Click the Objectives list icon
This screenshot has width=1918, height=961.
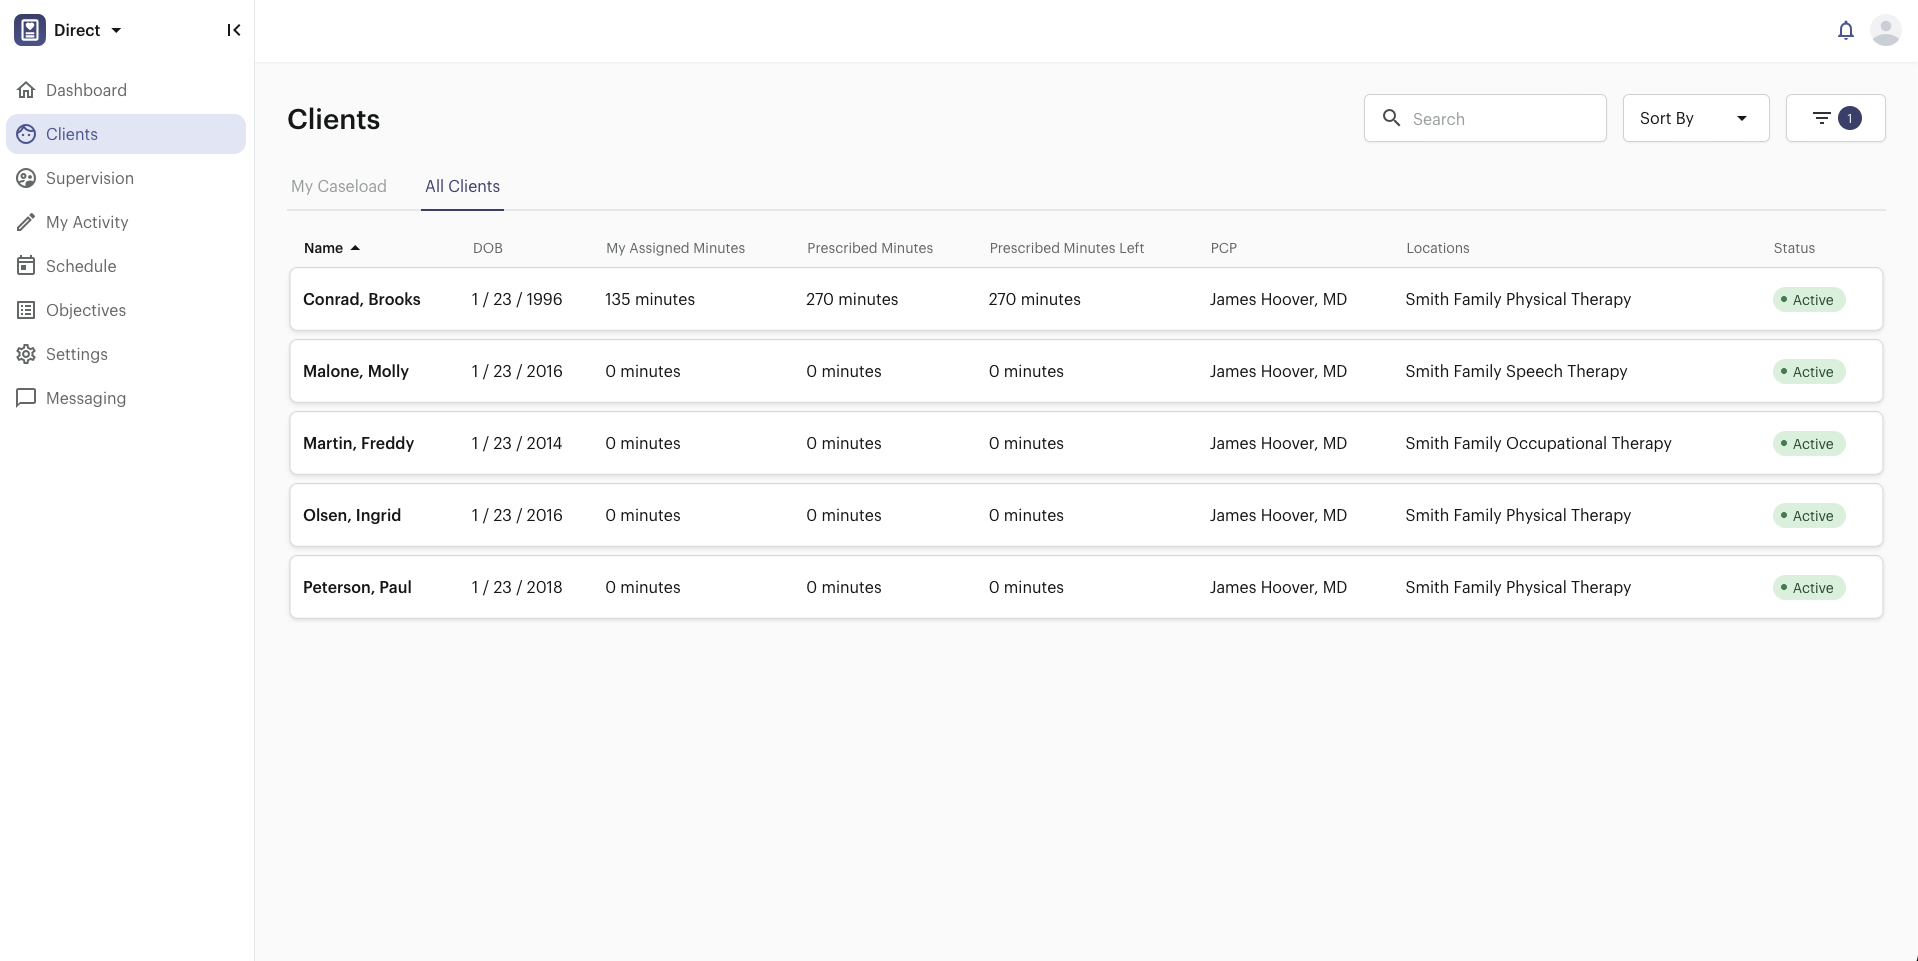coord(26,310)
